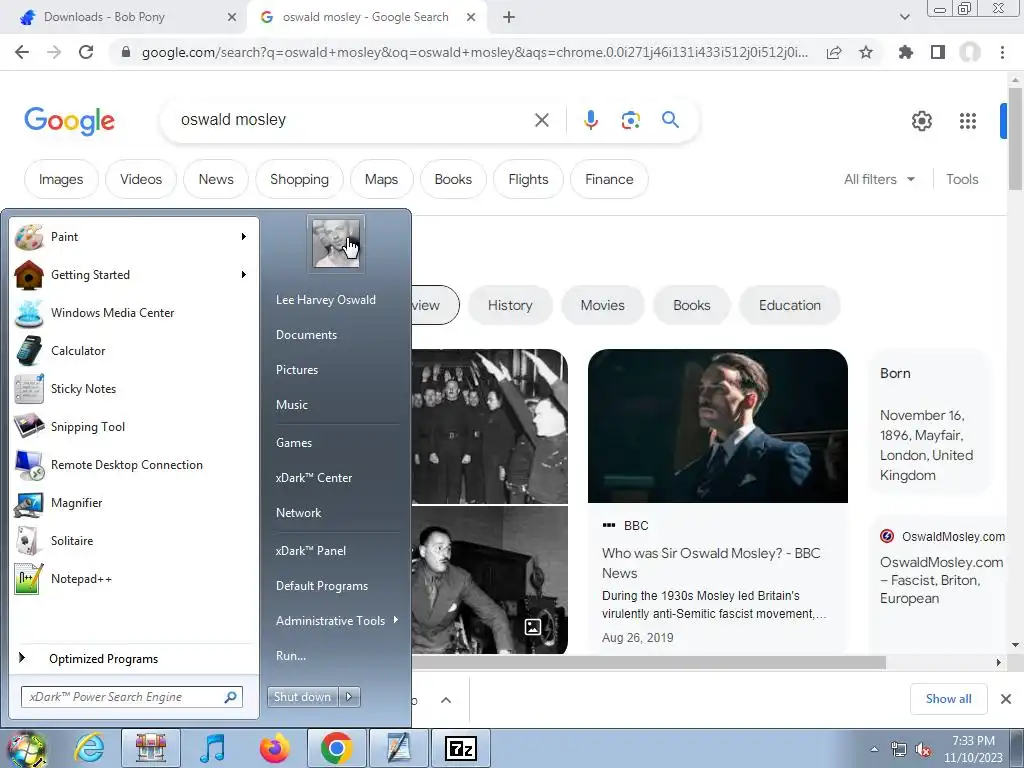Click the blue search magnifier icon
This screenshot has height=768, width=1024.
point(670,120)
